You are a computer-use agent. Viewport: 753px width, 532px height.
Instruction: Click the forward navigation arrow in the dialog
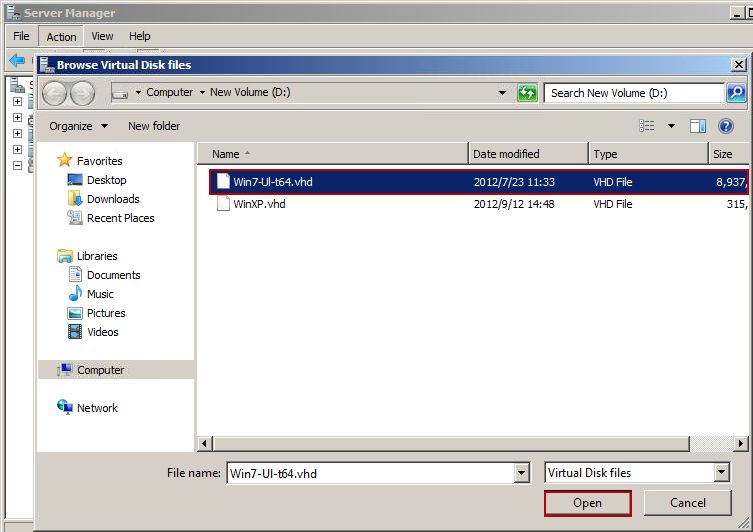83,93
